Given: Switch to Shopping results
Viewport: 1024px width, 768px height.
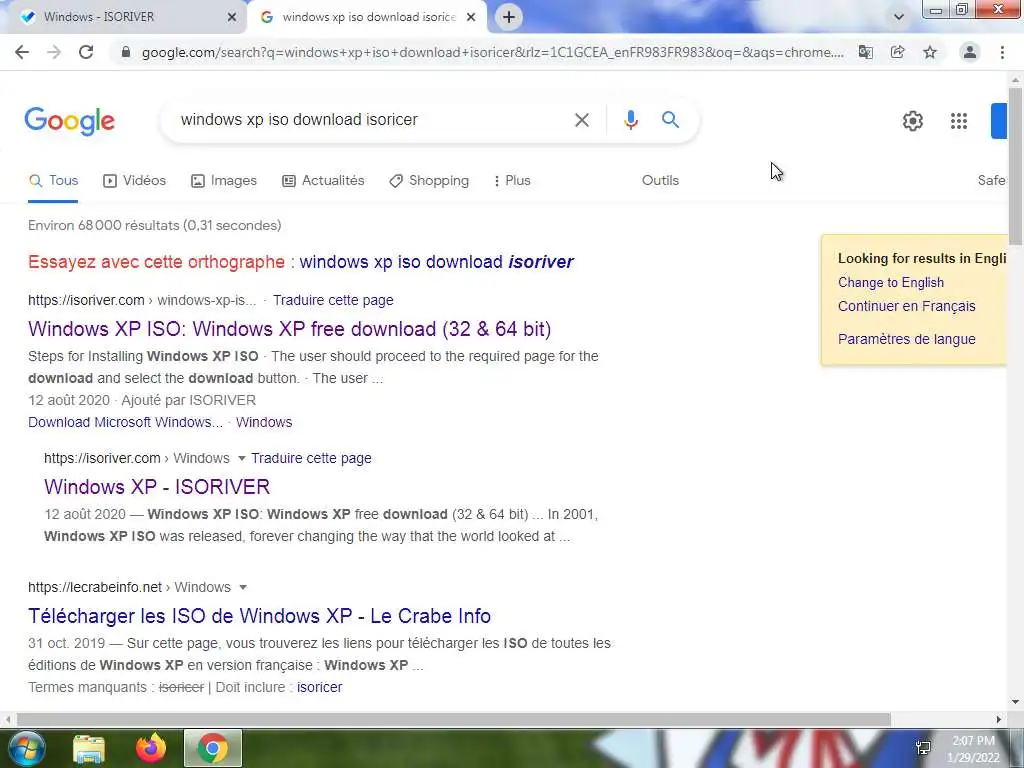Looking at the screenshot, I should pyautogui.click(x=429, y=181).
